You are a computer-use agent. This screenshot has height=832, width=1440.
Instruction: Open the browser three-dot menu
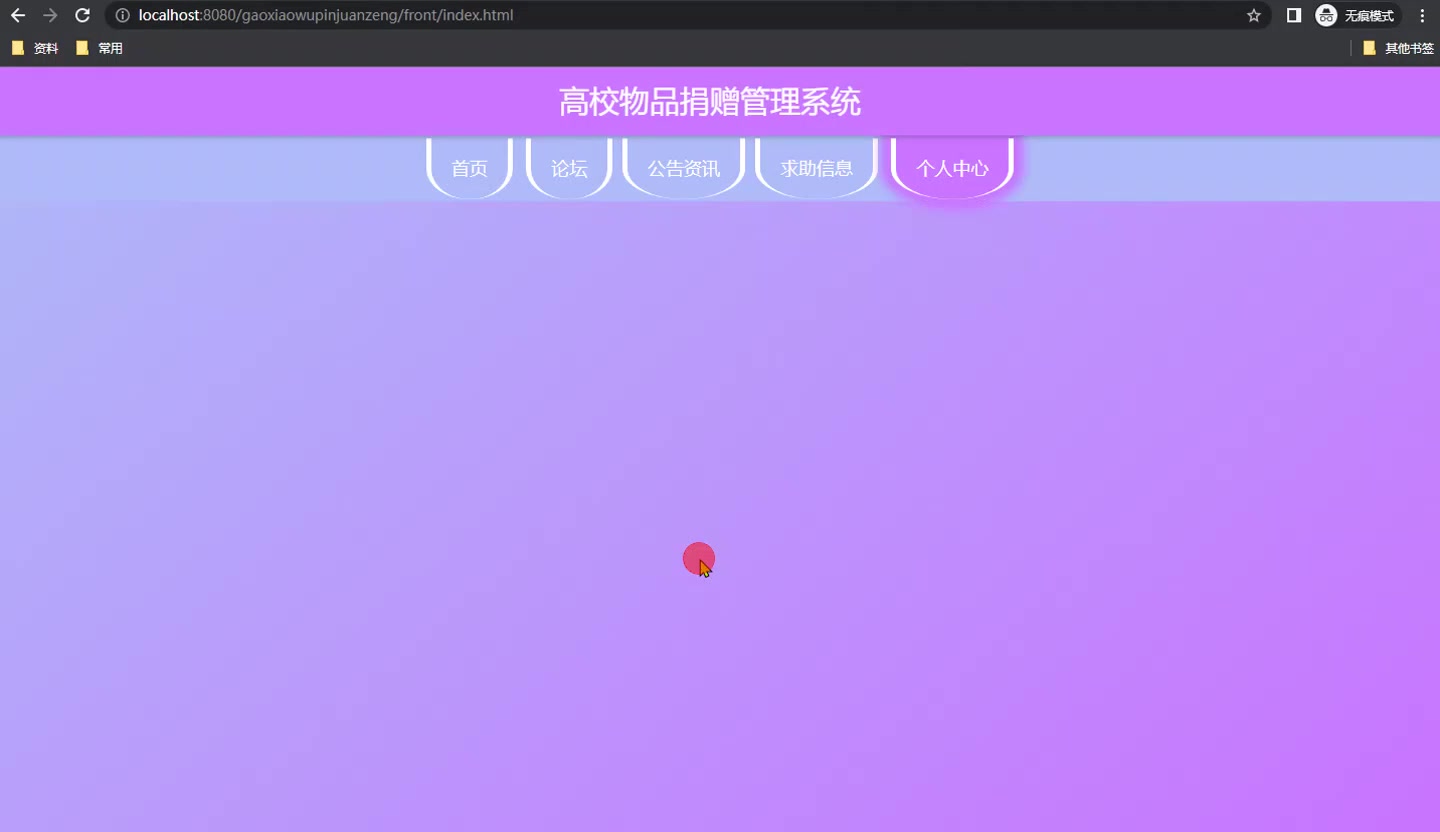1422,15
